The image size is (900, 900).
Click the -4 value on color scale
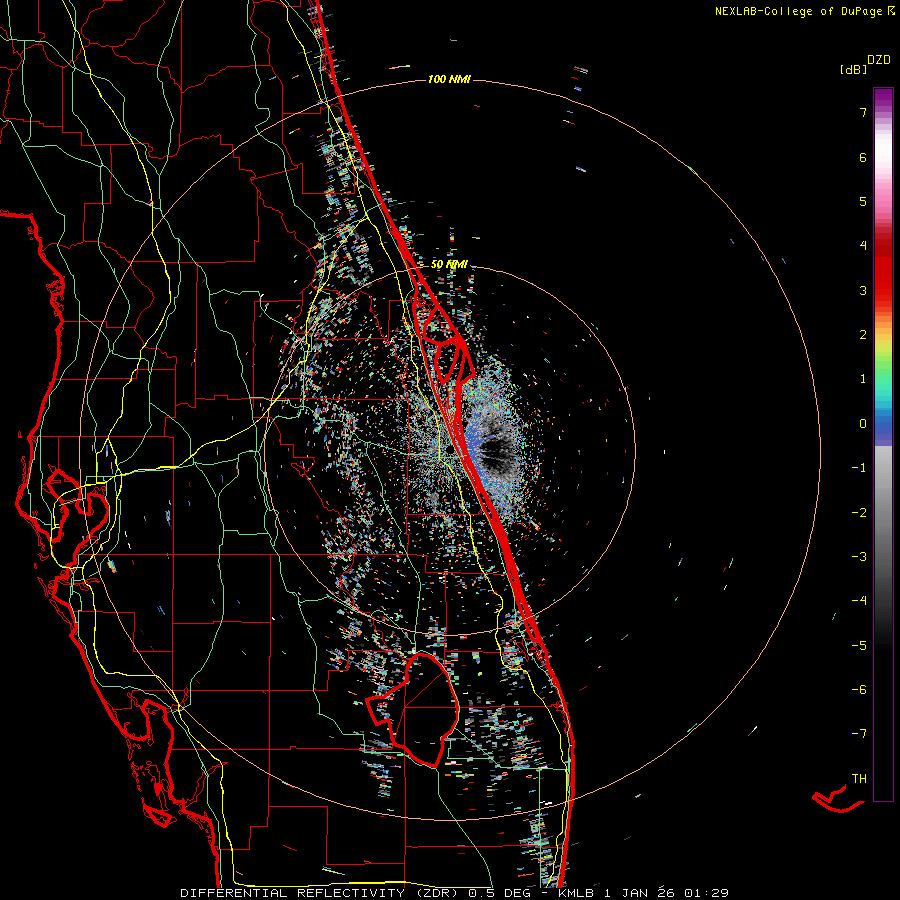click(x=859, y=600)
